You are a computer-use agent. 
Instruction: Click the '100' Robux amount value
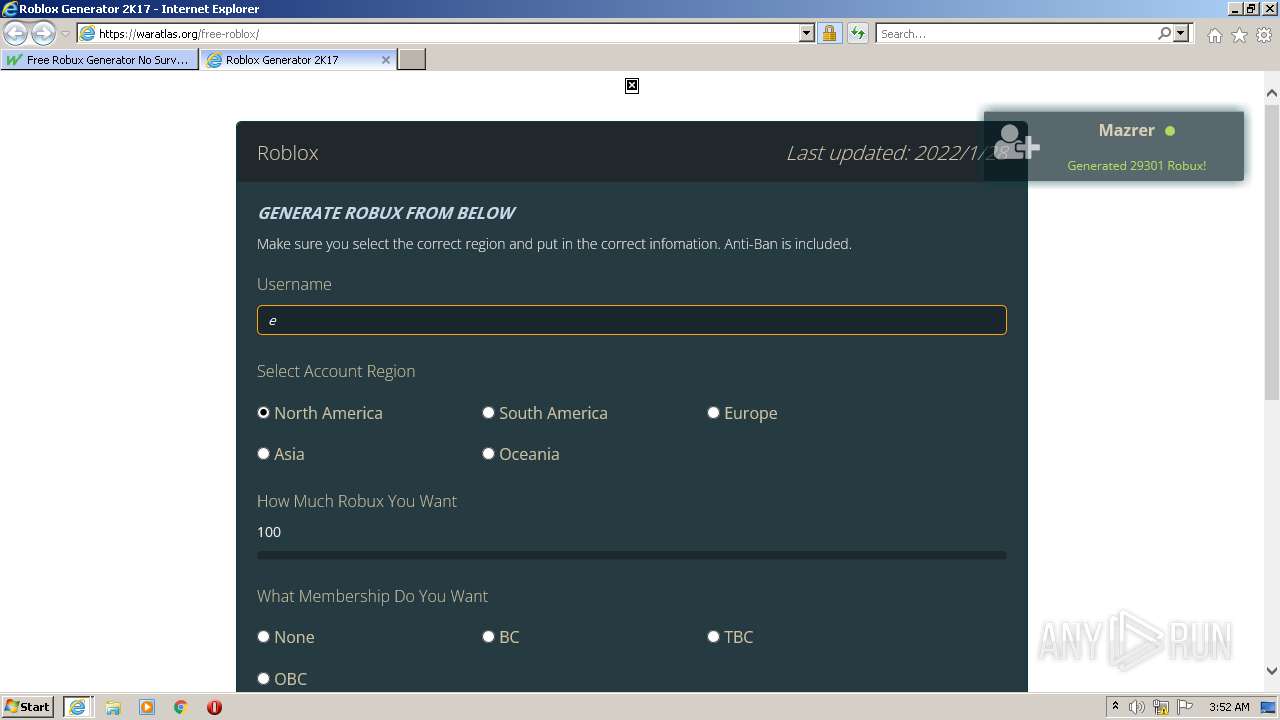(269, 532)
